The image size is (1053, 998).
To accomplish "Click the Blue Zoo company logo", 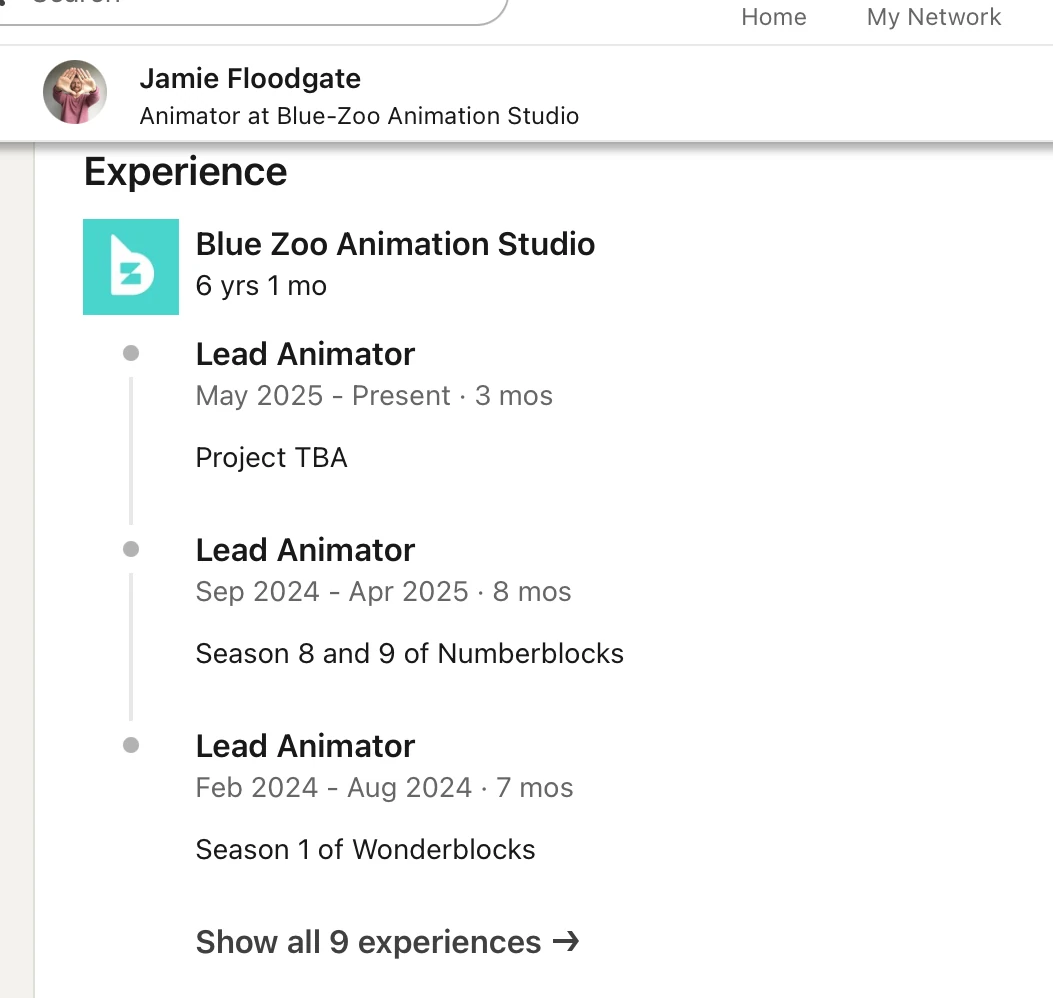I will [x=131, y=267].
